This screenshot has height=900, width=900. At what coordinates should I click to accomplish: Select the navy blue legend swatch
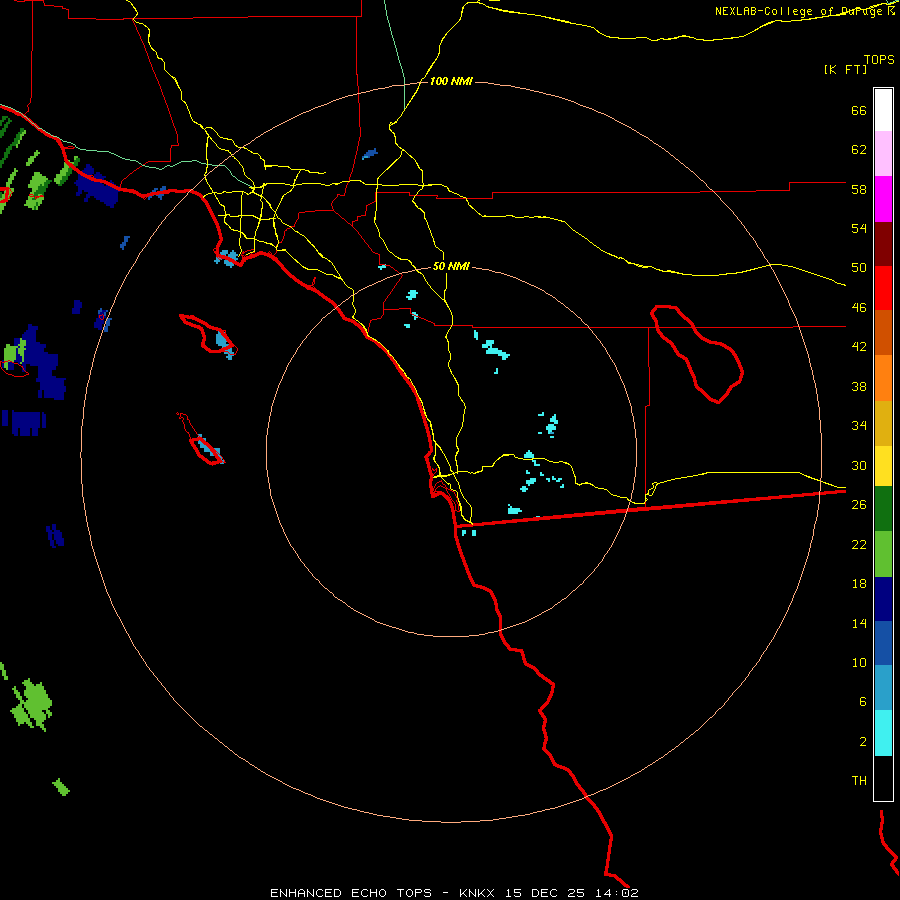click(x=883, y=599)
